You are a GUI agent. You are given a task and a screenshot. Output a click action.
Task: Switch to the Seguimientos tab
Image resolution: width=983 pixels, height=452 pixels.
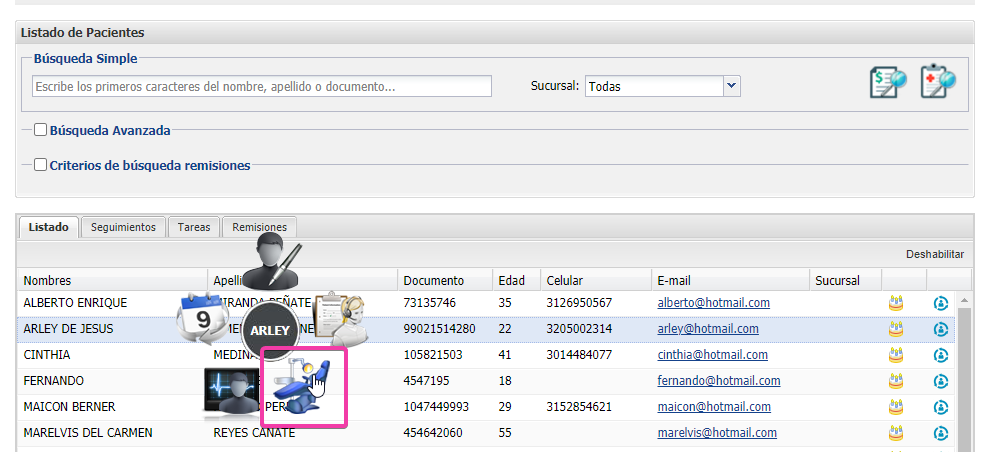pos(123,227)
